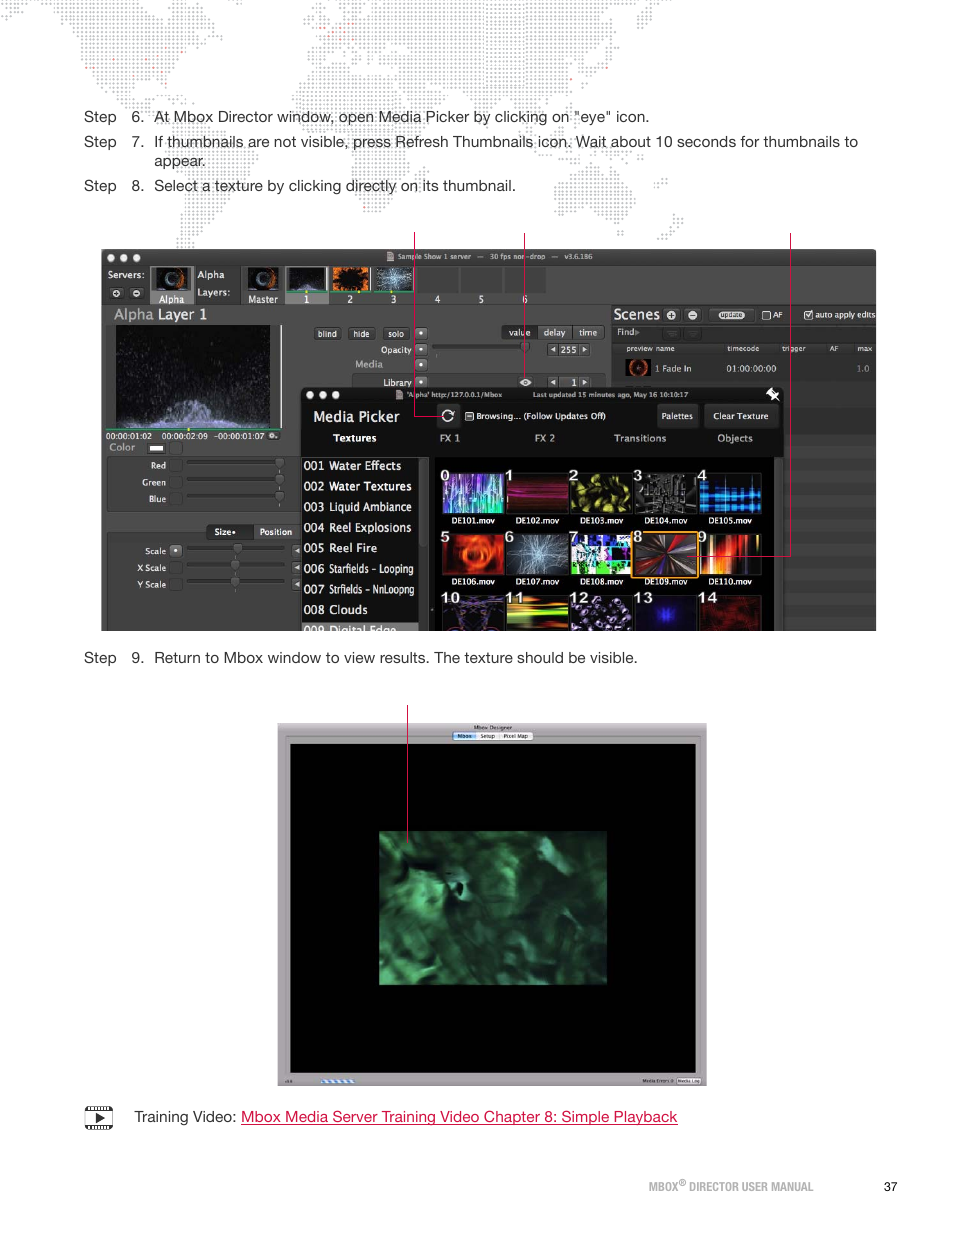Click the Palettes button
Screen dimensions: 954x1235
click(677, 416)
